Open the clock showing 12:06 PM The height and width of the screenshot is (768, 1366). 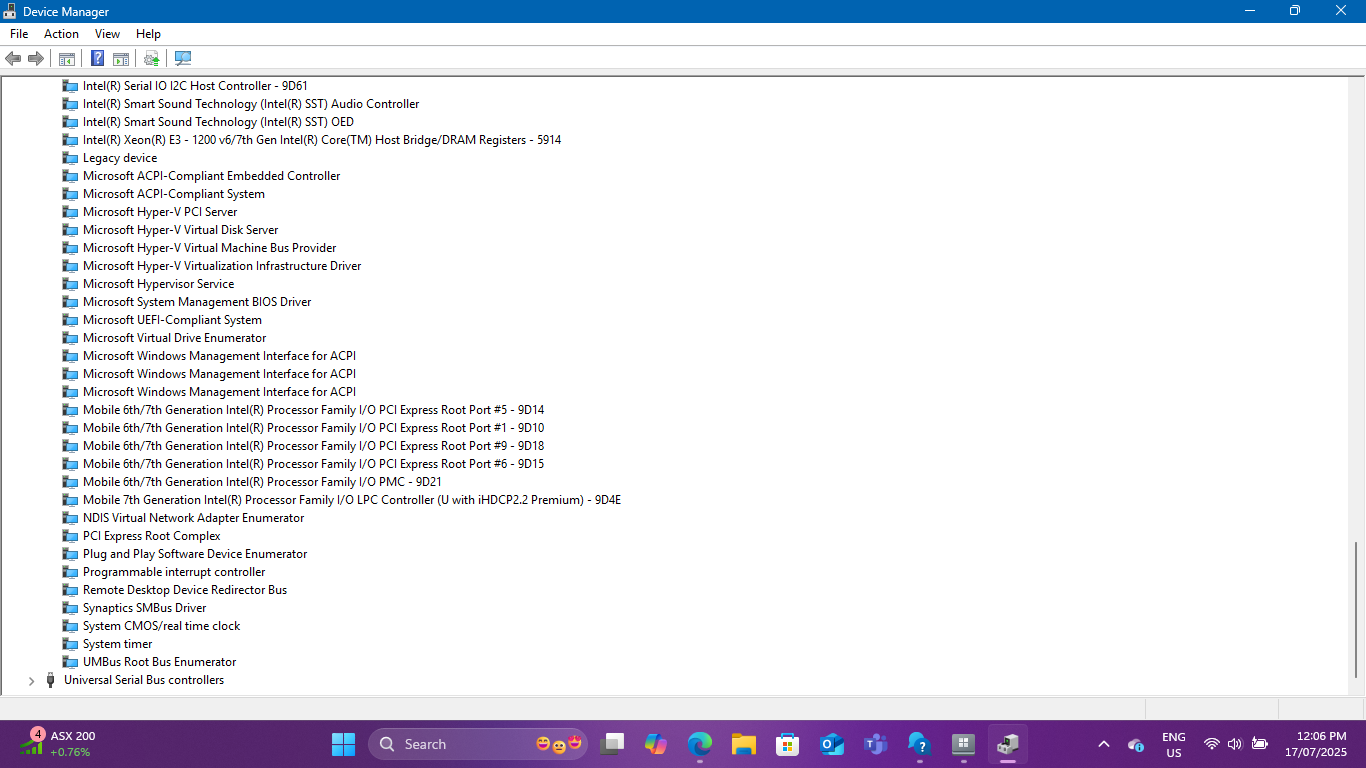pos(1316,744)
